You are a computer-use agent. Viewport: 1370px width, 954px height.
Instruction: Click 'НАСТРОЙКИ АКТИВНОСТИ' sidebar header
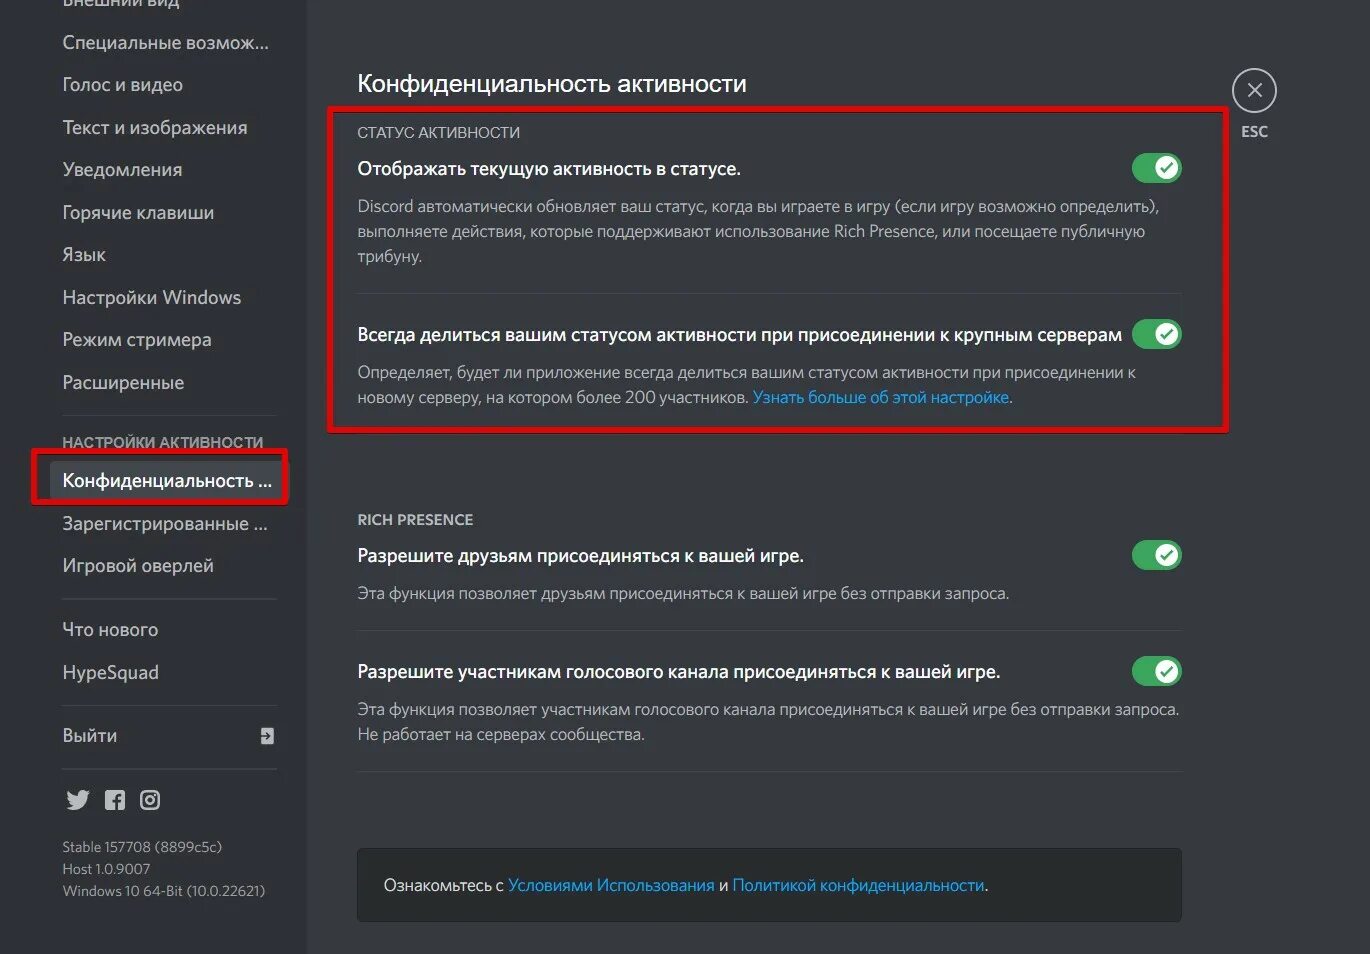163,442
